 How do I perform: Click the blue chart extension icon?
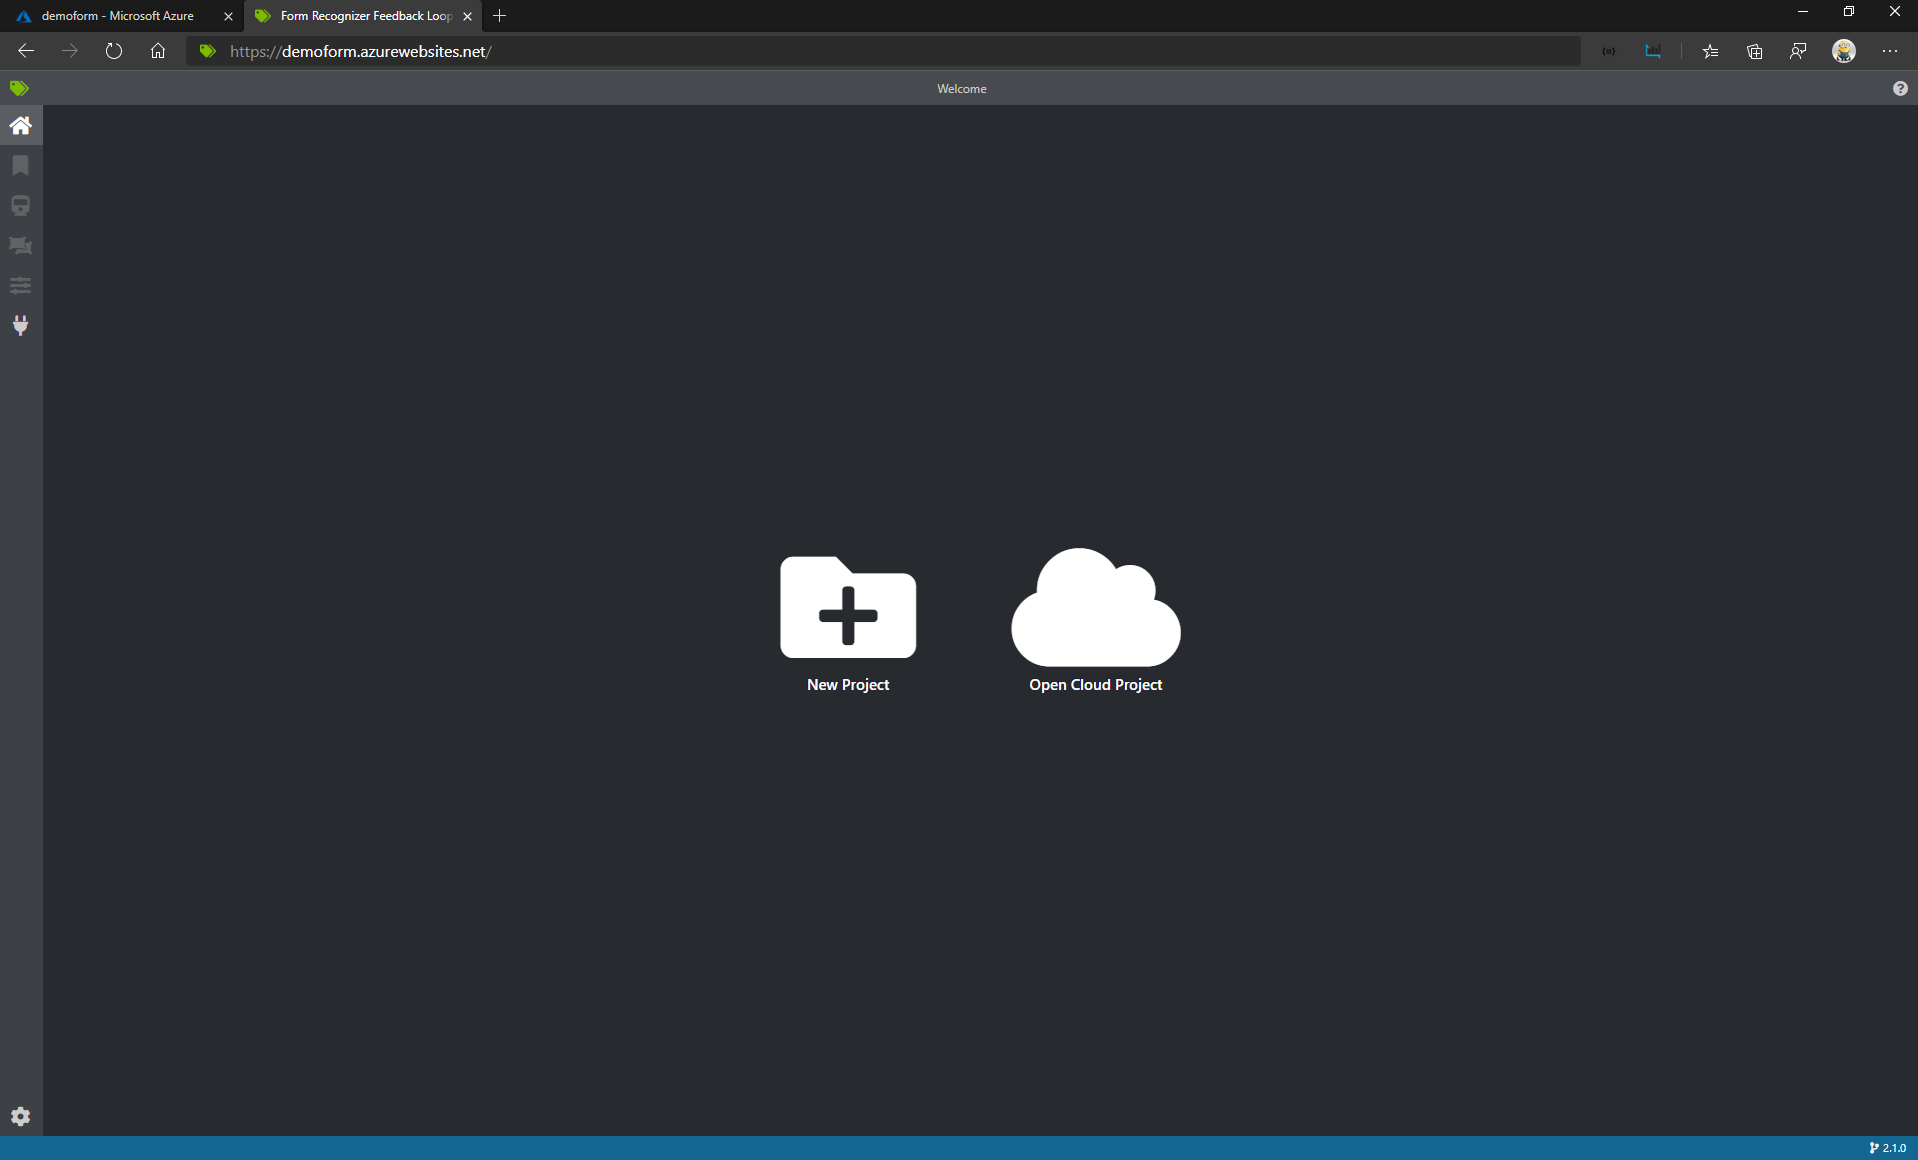1653,51
